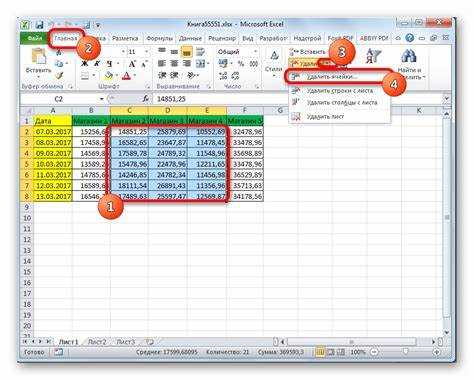474x380 pixels.
Task: Click the Sort and Filter icon
Action: click(x=373, y=56)
